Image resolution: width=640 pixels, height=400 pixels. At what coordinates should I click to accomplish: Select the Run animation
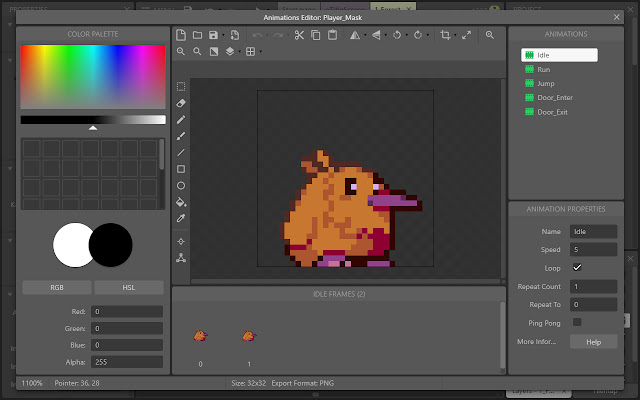pyautogui.click(x=543, y=69)
